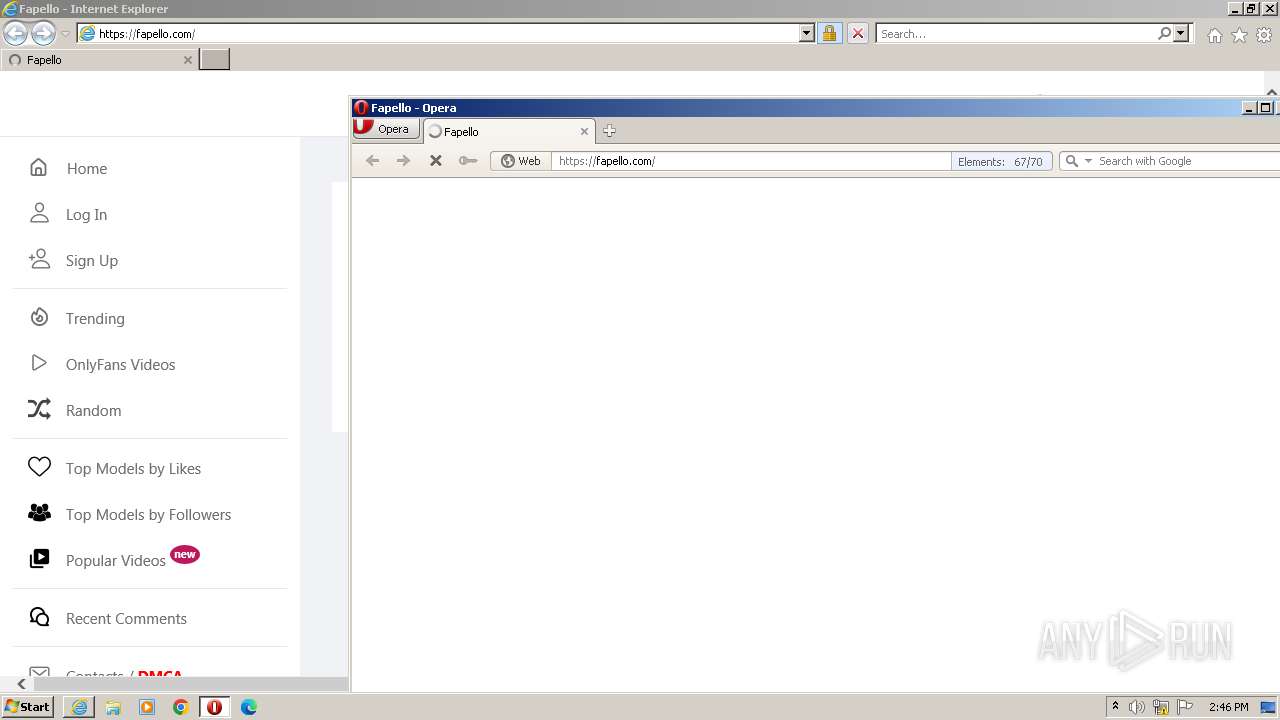Open the Recent Comments link
Screen dimensions: 1280x720
[x=126, y=618]
